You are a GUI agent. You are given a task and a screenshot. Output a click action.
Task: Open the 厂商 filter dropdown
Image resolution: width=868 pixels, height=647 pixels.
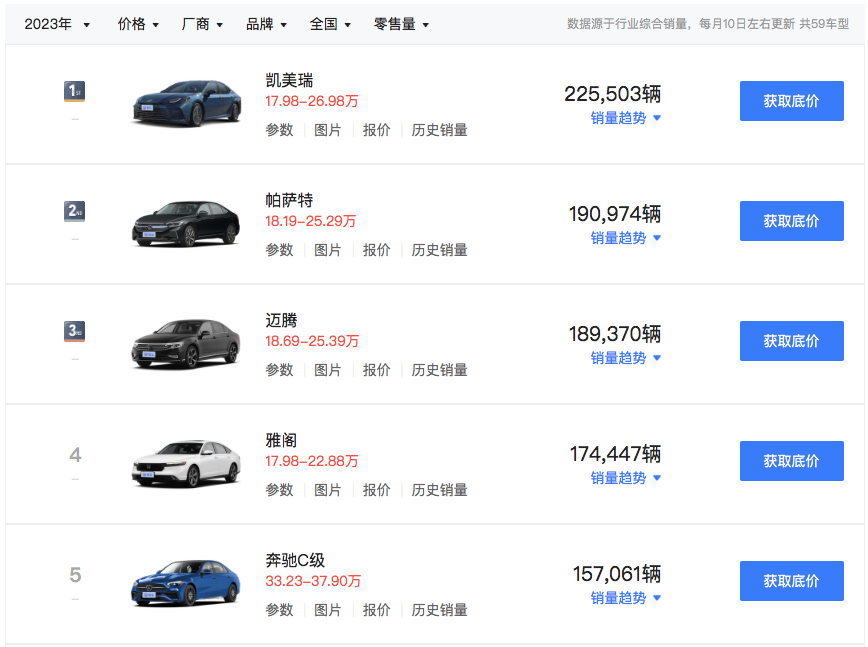click(202, 24)
